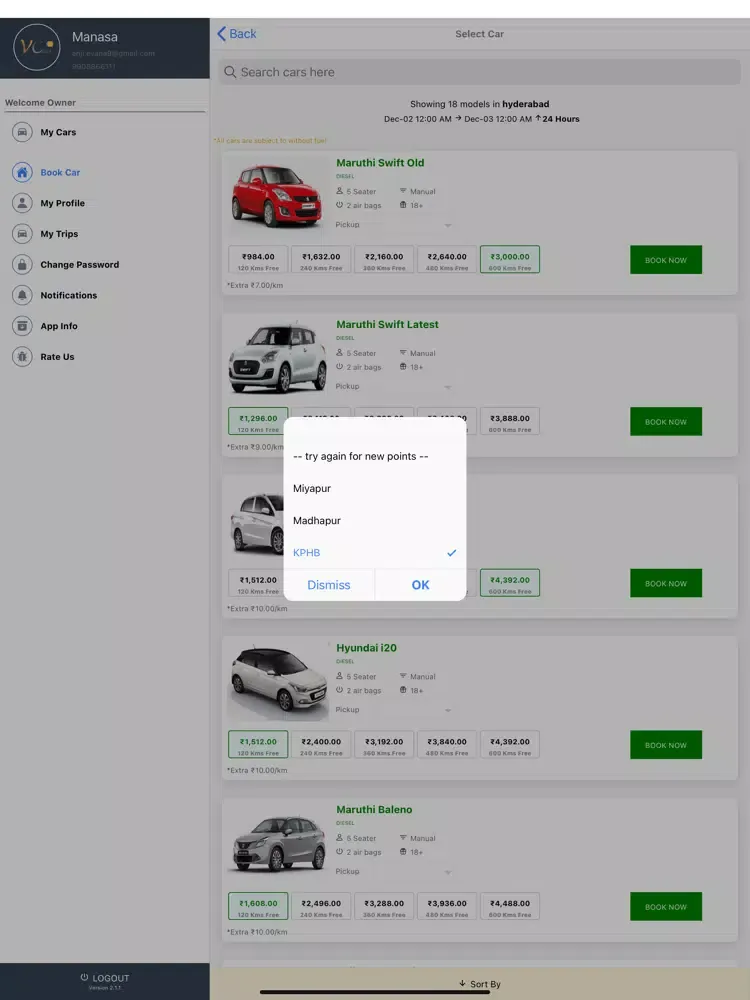Confirm pickup selection with OK
The height and width of the screenshot is (1000, 750).
pos(420,585)
